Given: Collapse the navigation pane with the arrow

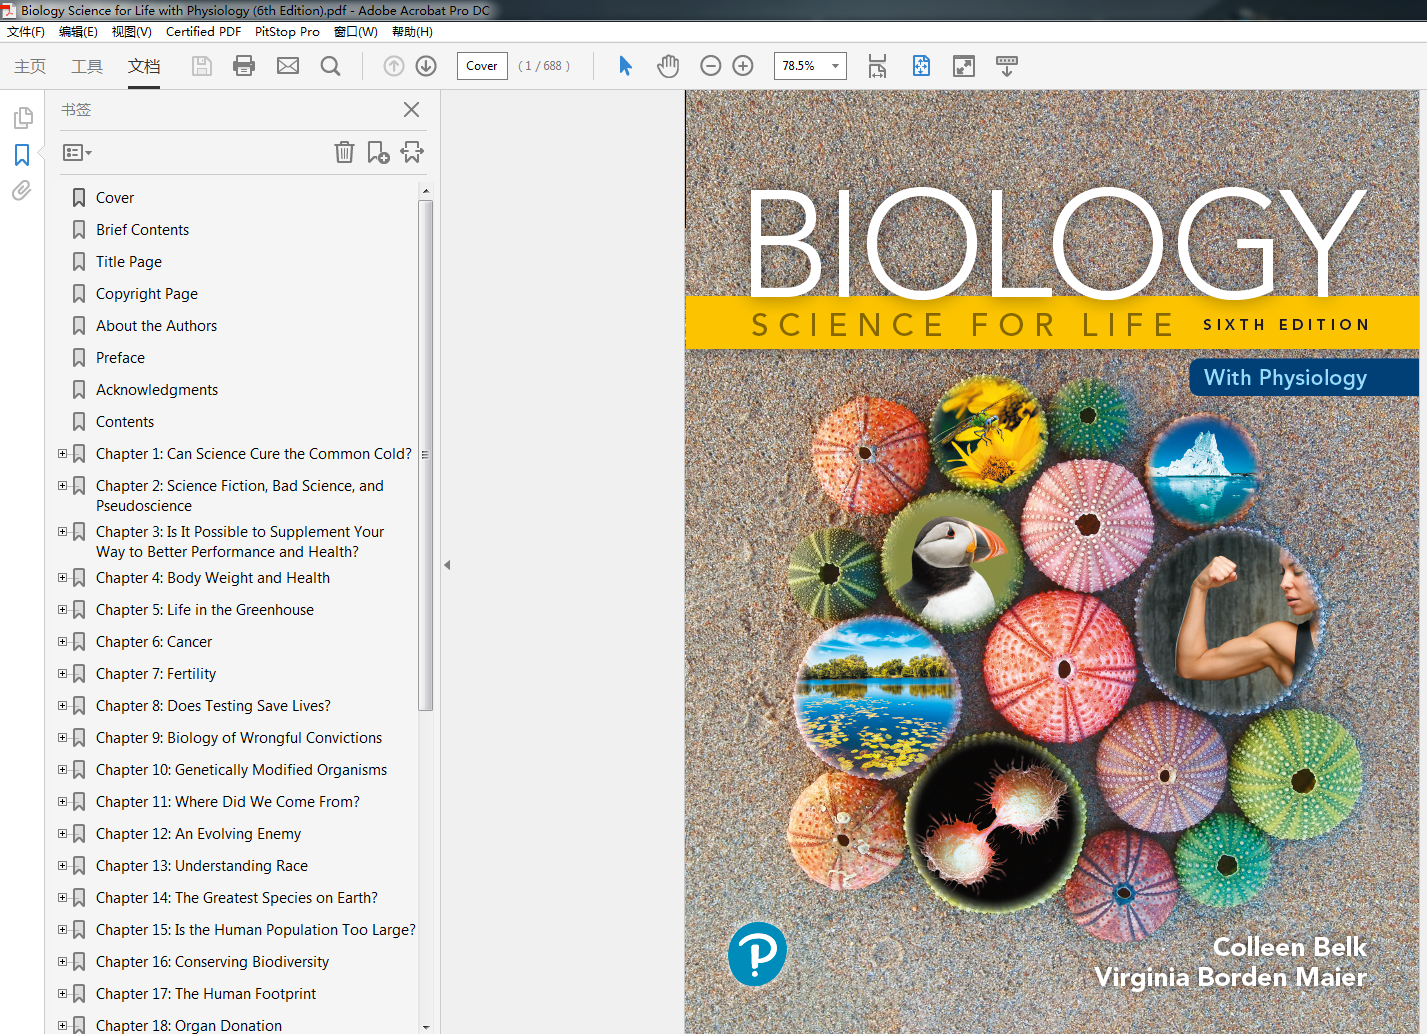Looking at the screenshot, I should [447, 565].
